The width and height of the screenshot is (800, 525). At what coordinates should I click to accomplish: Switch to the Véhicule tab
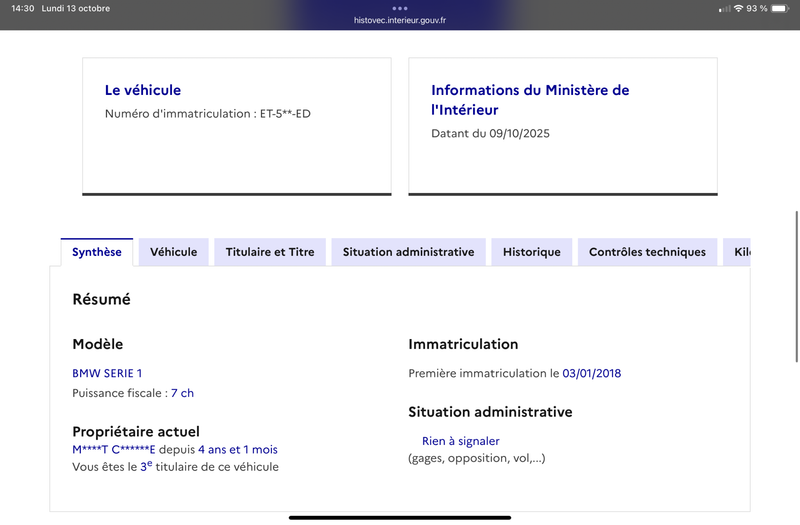[174, 252]
